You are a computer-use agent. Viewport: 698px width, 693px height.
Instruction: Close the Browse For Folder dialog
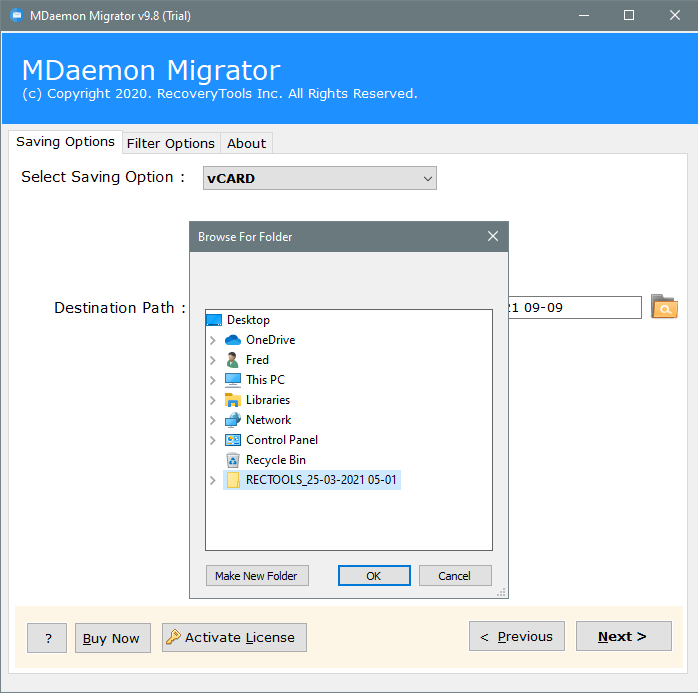pos(492,236)
